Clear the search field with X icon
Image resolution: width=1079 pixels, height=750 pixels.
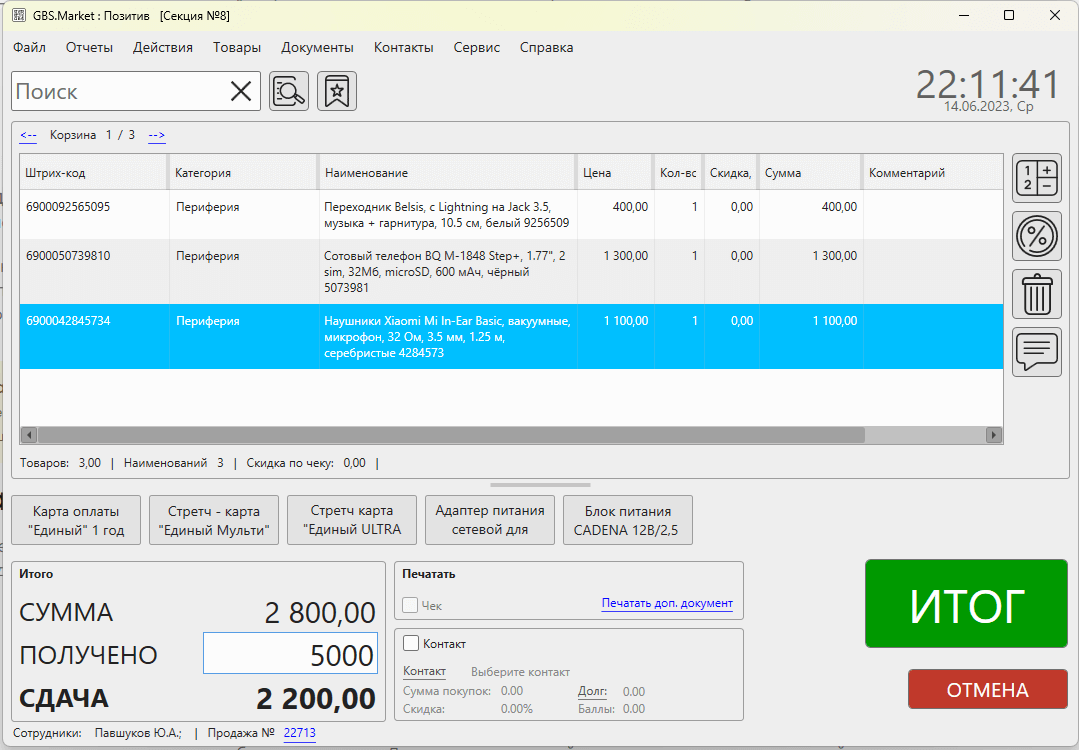[241, 92]
